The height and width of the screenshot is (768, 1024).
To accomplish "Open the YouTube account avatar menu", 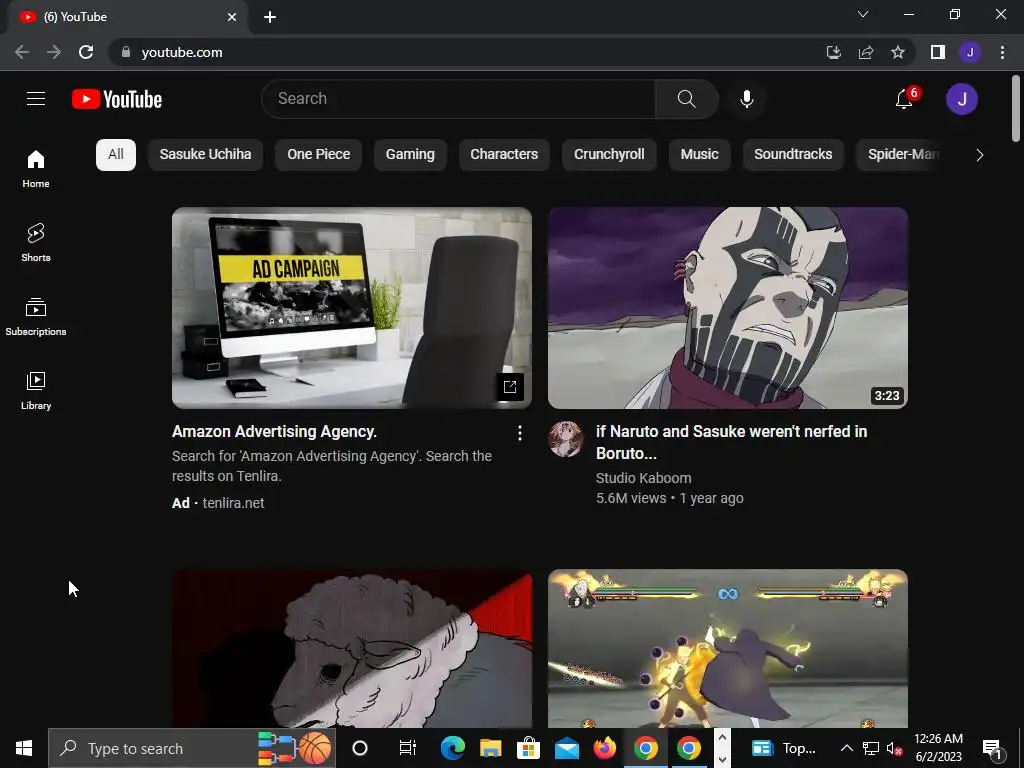I will pyautogui.click(x=961, y=99).
